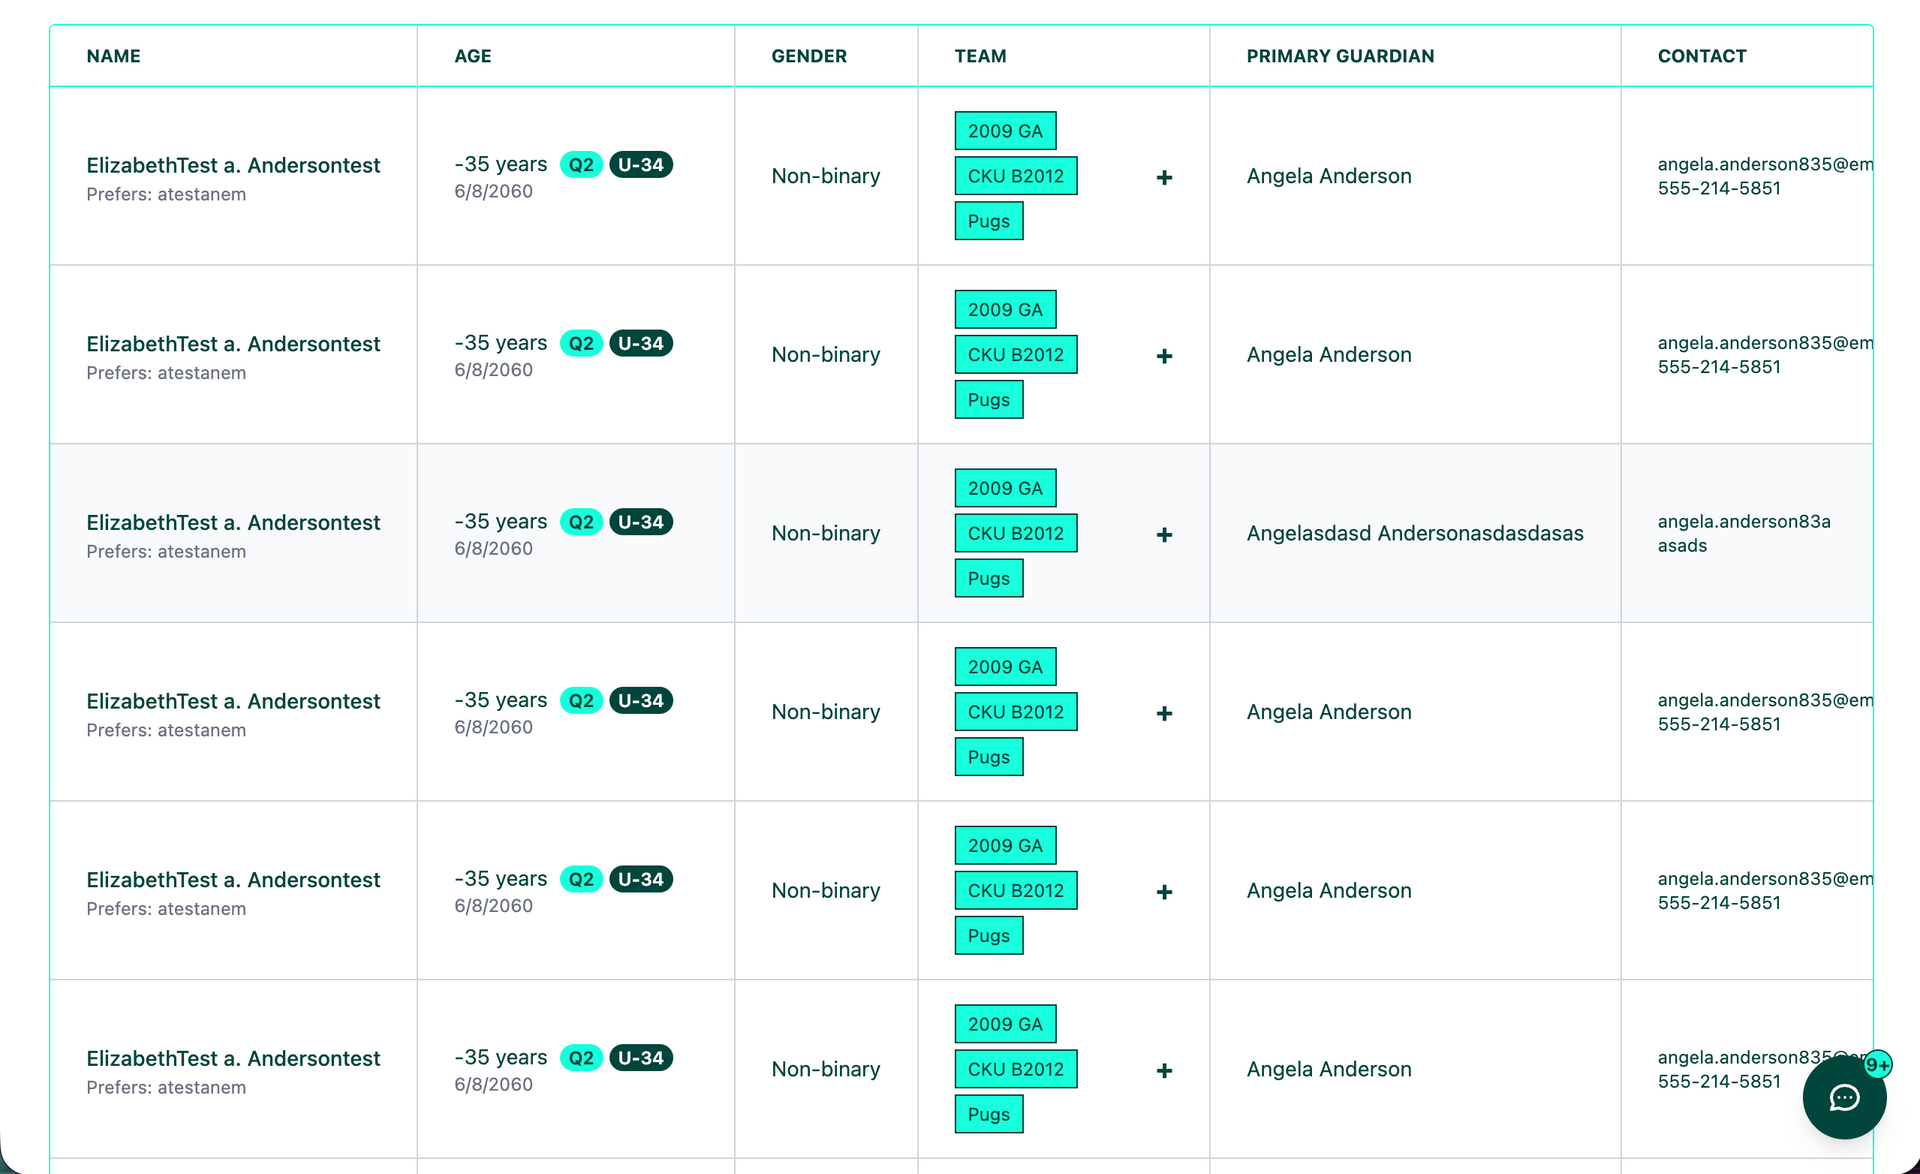
Task: Open the Pugs tag in the fourth row
Action: [x=989, y=757]
